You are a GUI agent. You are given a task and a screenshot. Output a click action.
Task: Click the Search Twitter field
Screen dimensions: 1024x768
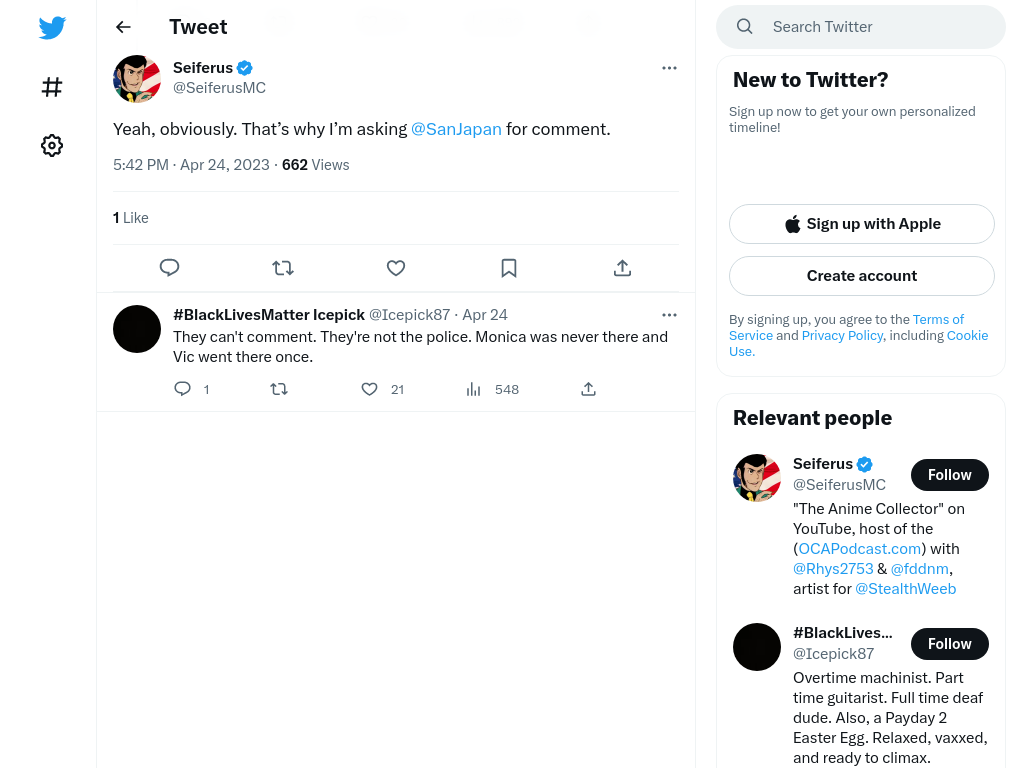pyautogui.click(x=861, y=27)
